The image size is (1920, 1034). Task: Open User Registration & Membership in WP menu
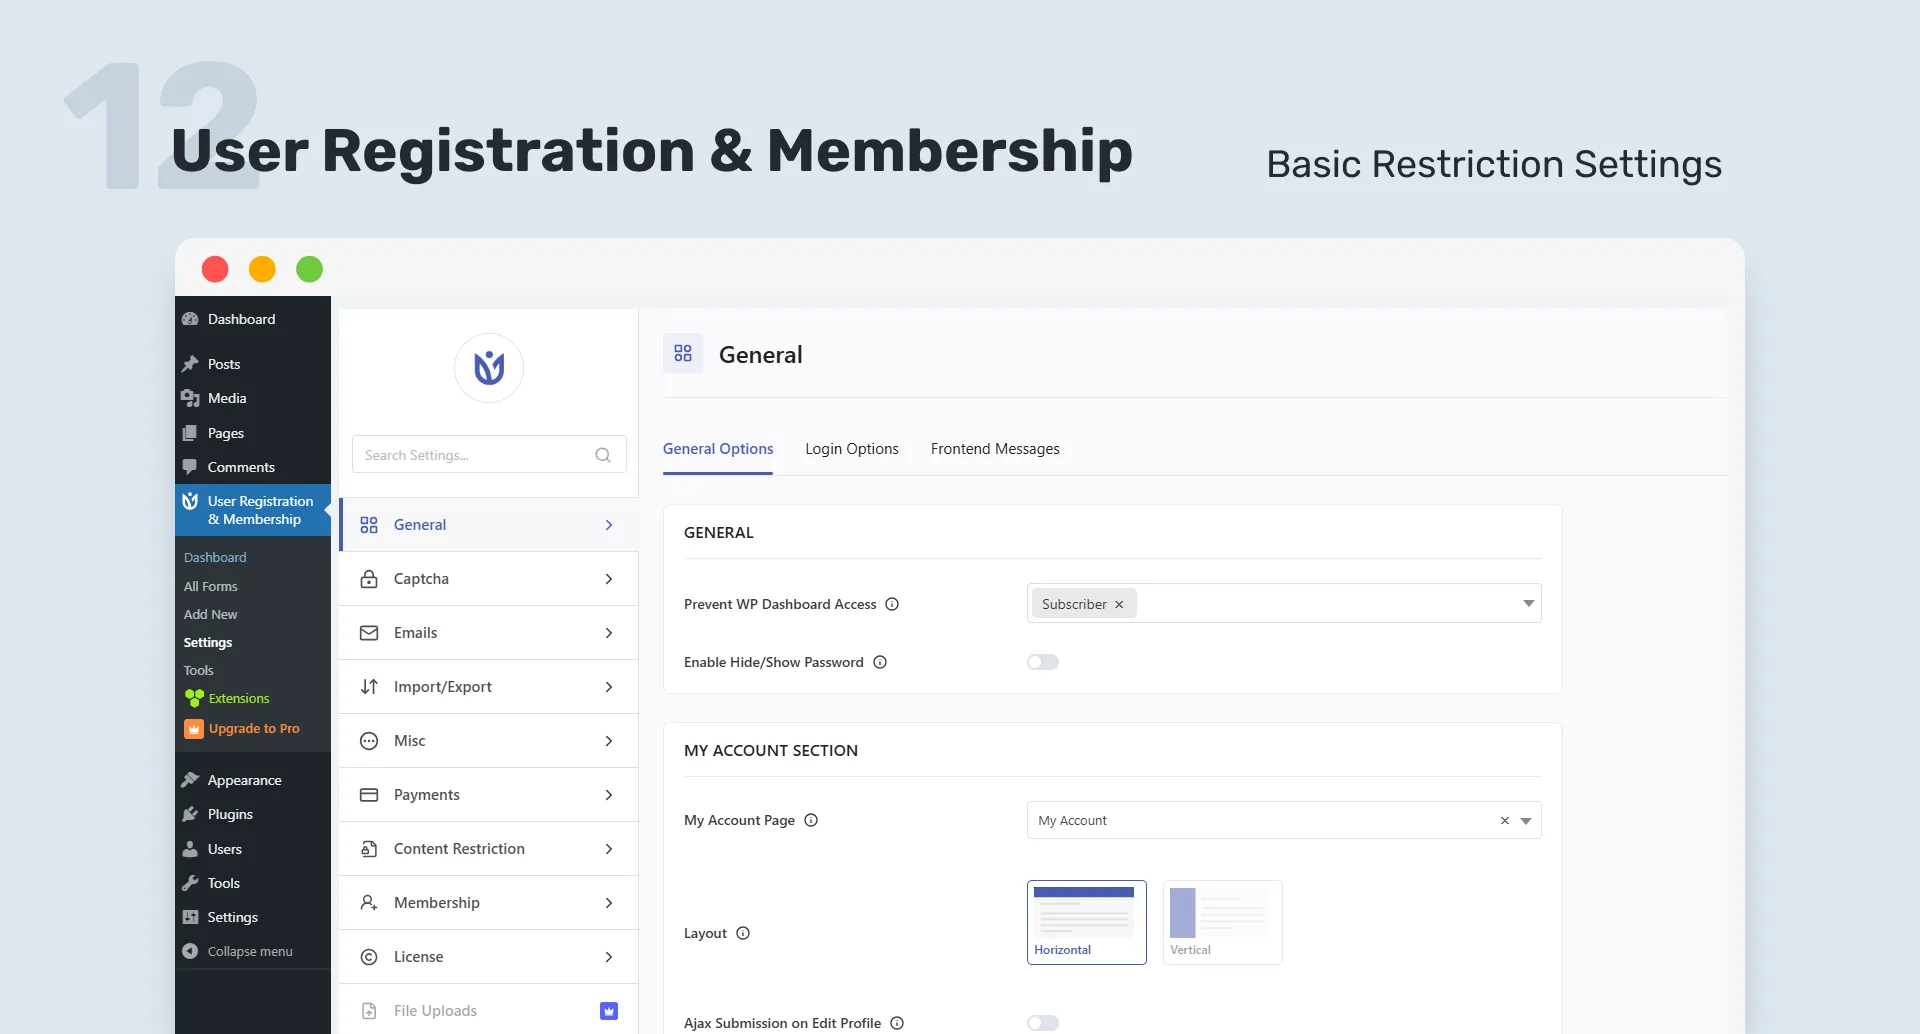[253, 510]
